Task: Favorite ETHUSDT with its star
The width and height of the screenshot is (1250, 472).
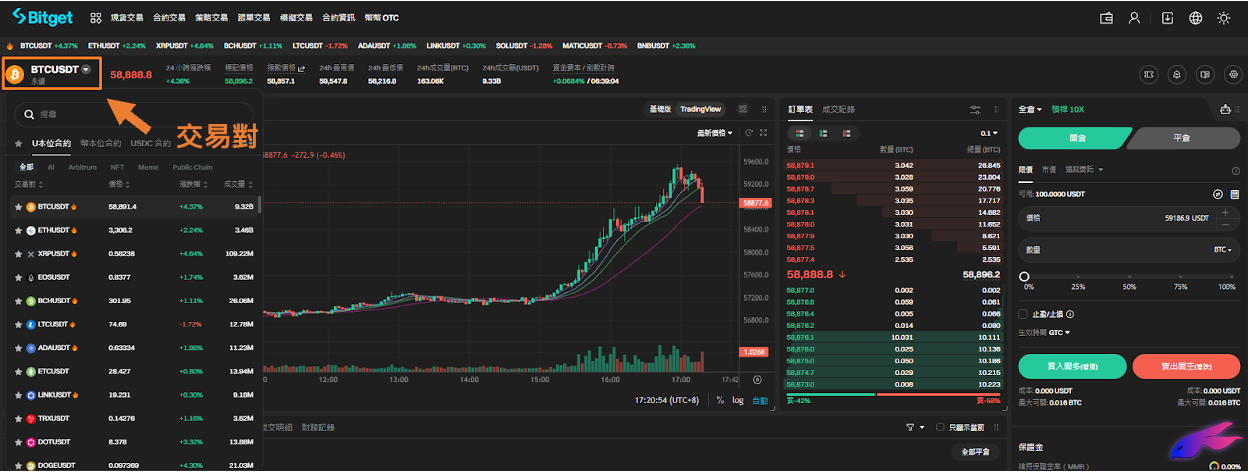Action: point(18,230)
